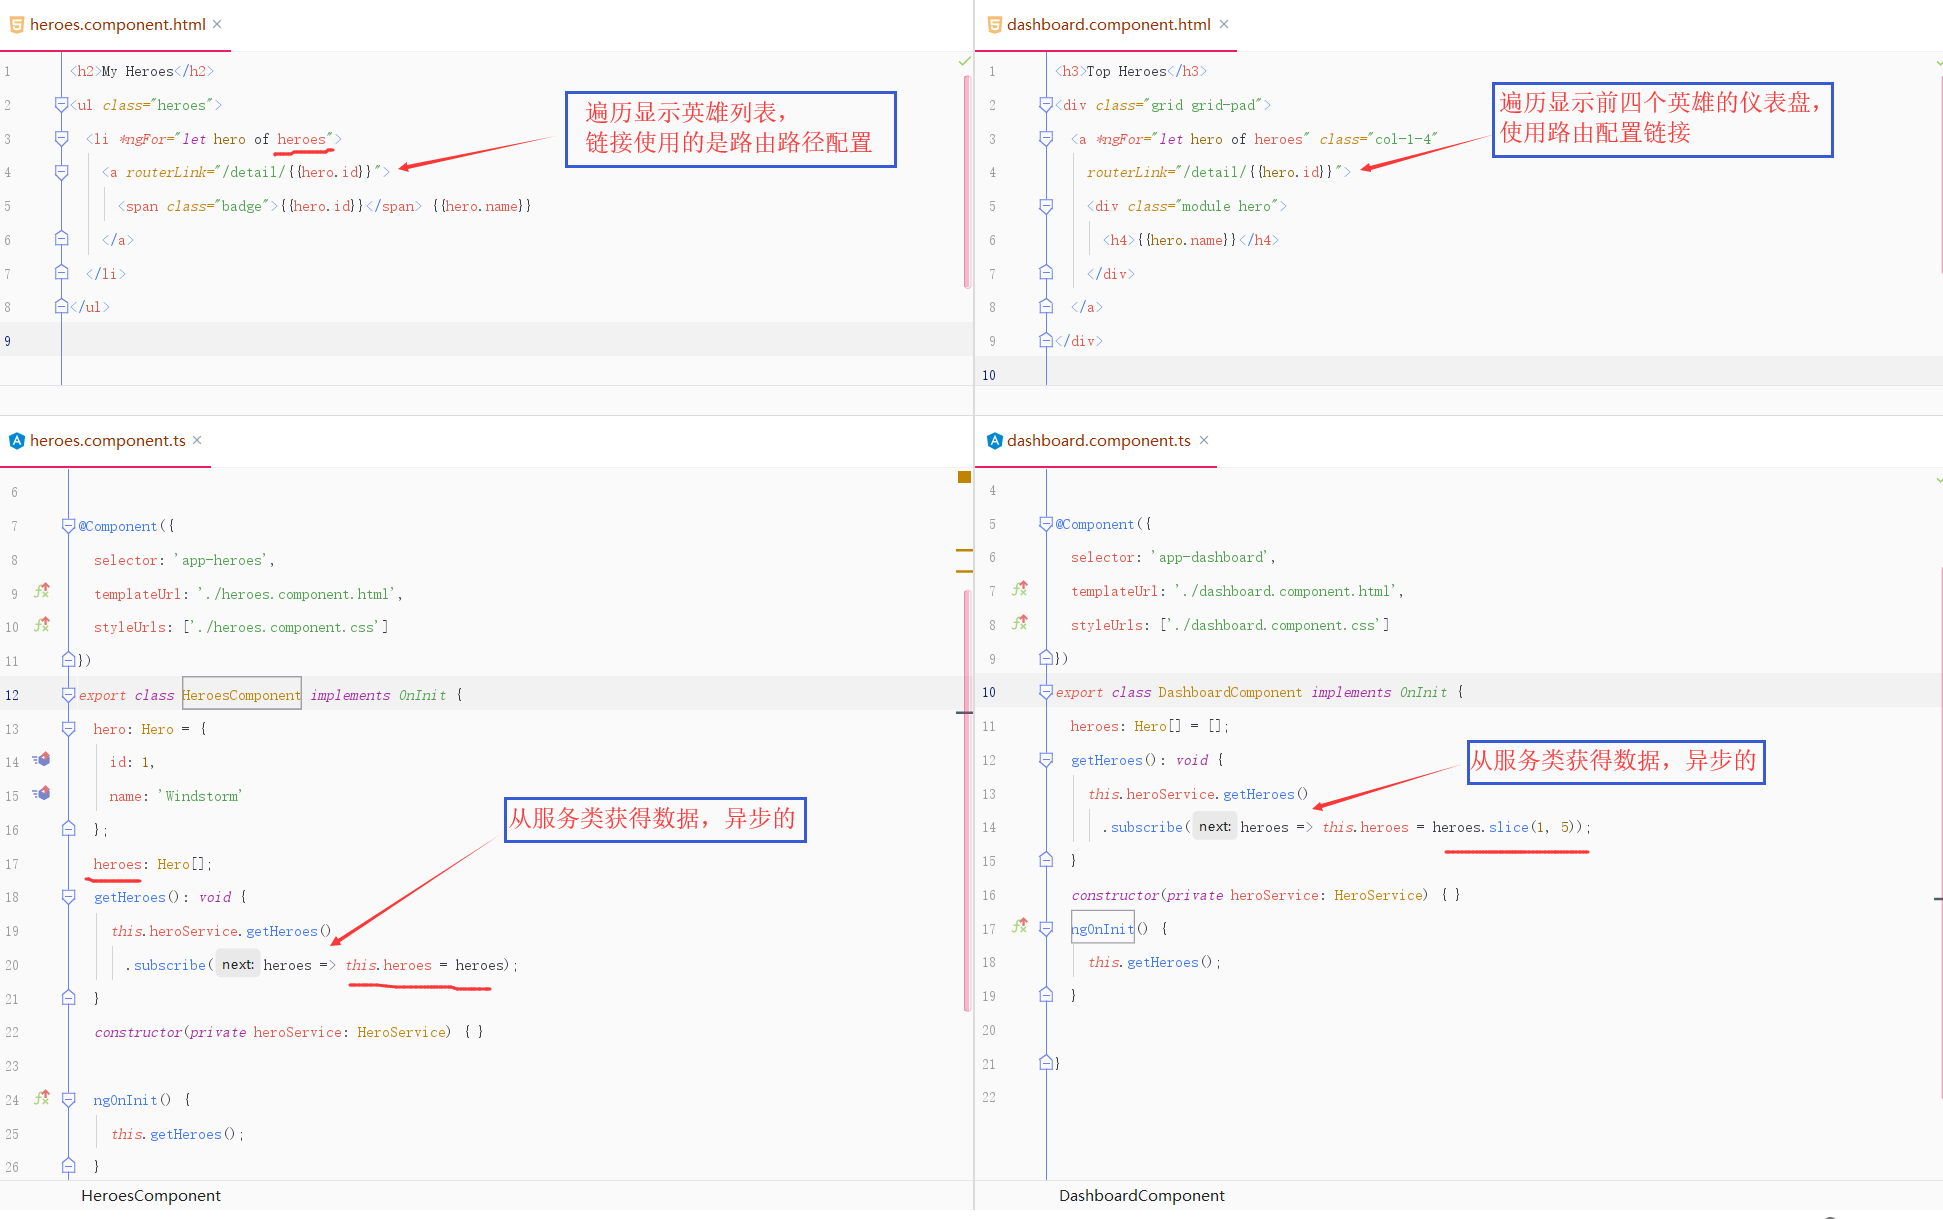This screenshot has height=1219, width=1943.
Task: Fold the DashboardComponent getHeroes method
Action: point(1046,760)
